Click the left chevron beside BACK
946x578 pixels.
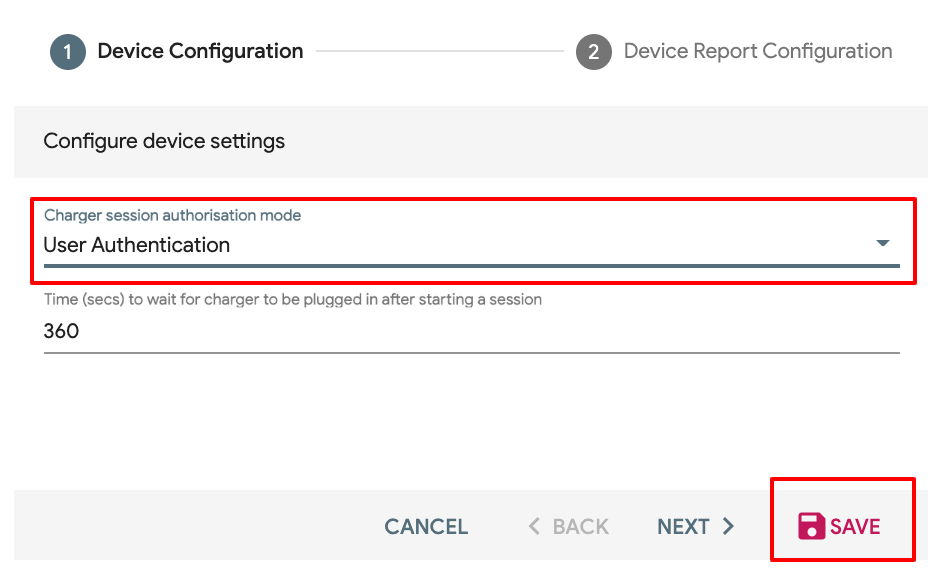[534, 526]
